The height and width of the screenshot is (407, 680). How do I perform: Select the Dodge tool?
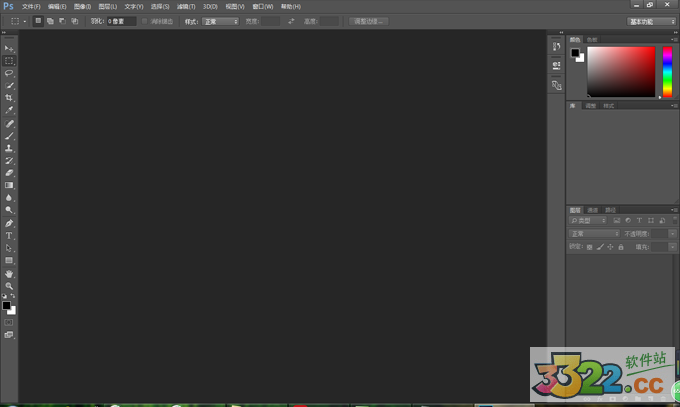point(9,210)
